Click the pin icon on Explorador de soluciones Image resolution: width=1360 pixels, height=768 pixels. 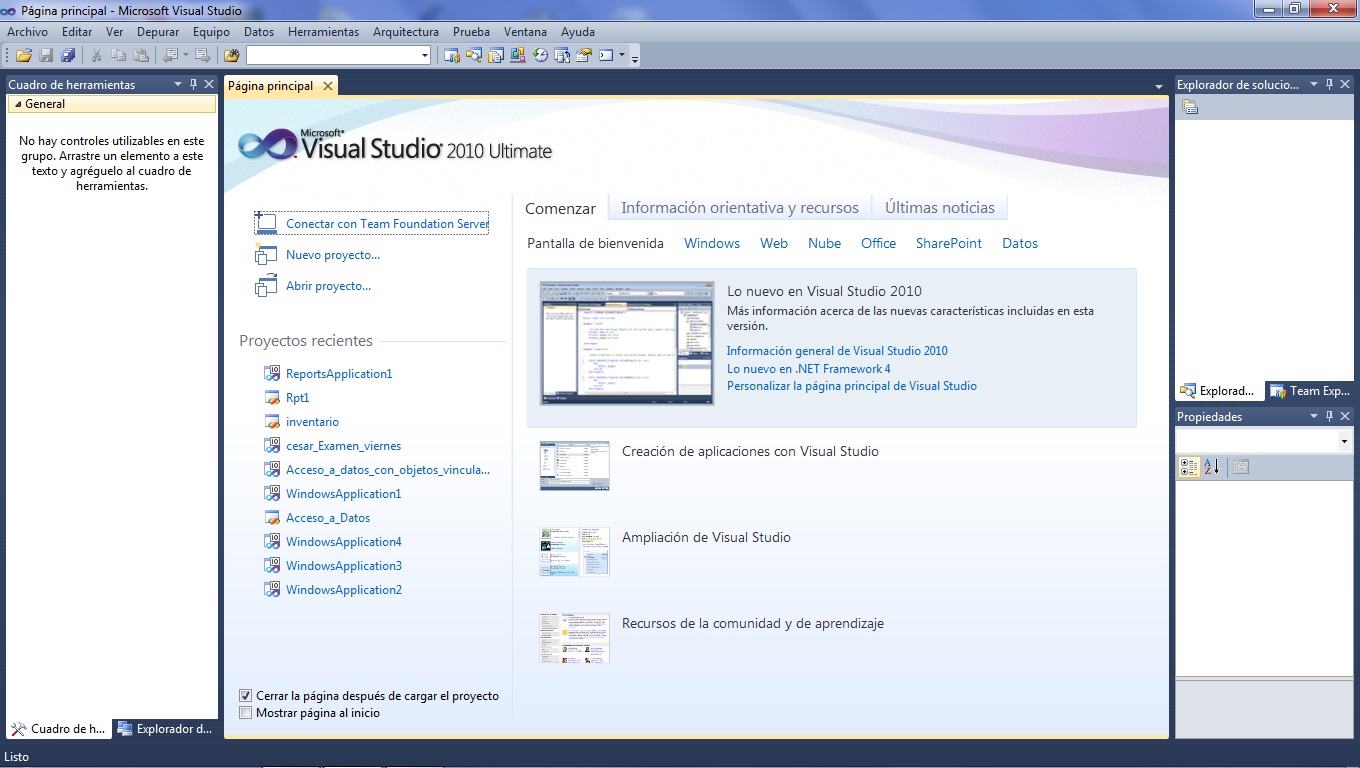coord(1331,85)
